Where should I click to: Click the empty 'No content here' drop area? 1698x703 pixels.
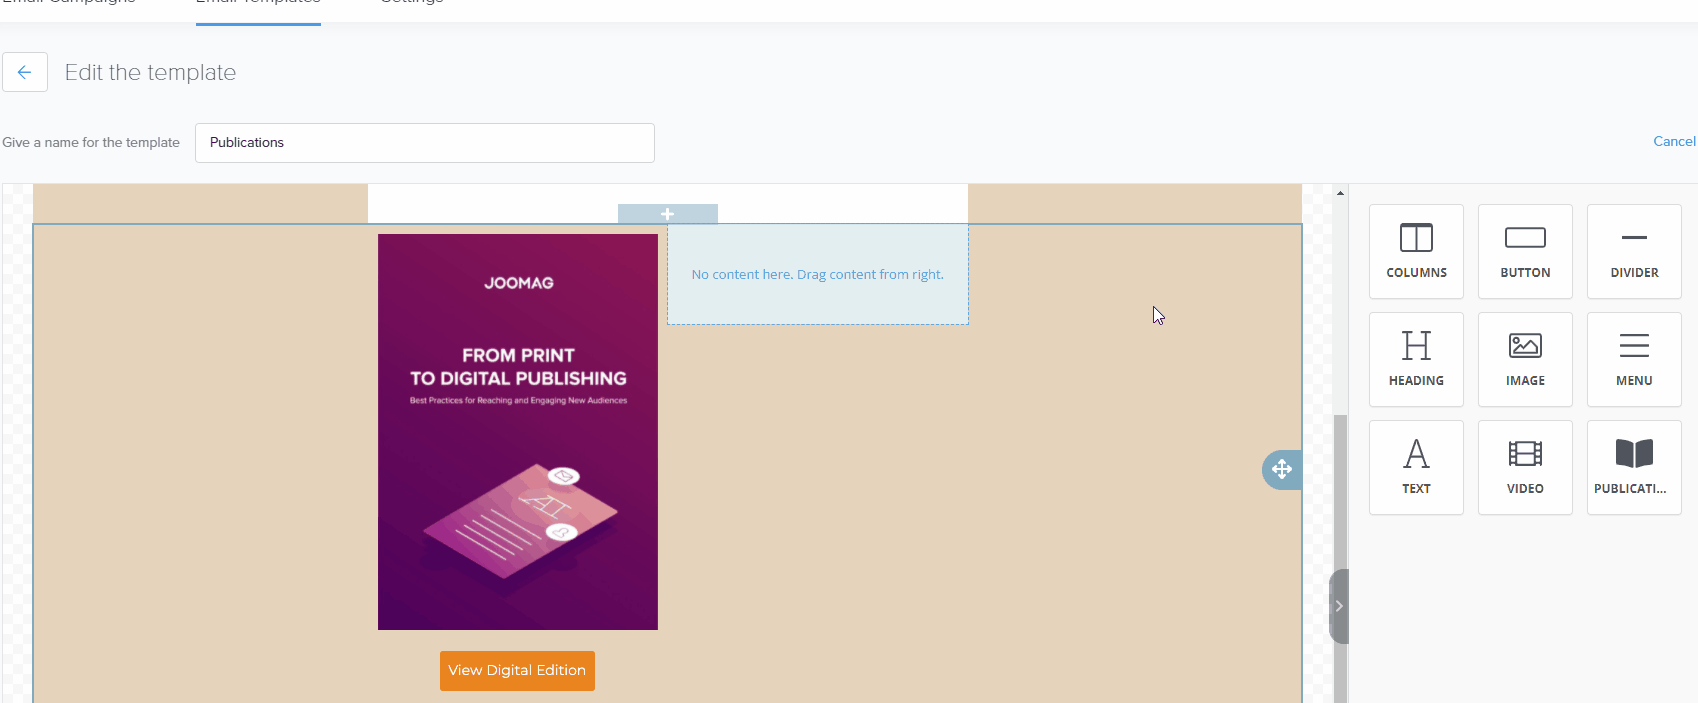coord(817,275)
